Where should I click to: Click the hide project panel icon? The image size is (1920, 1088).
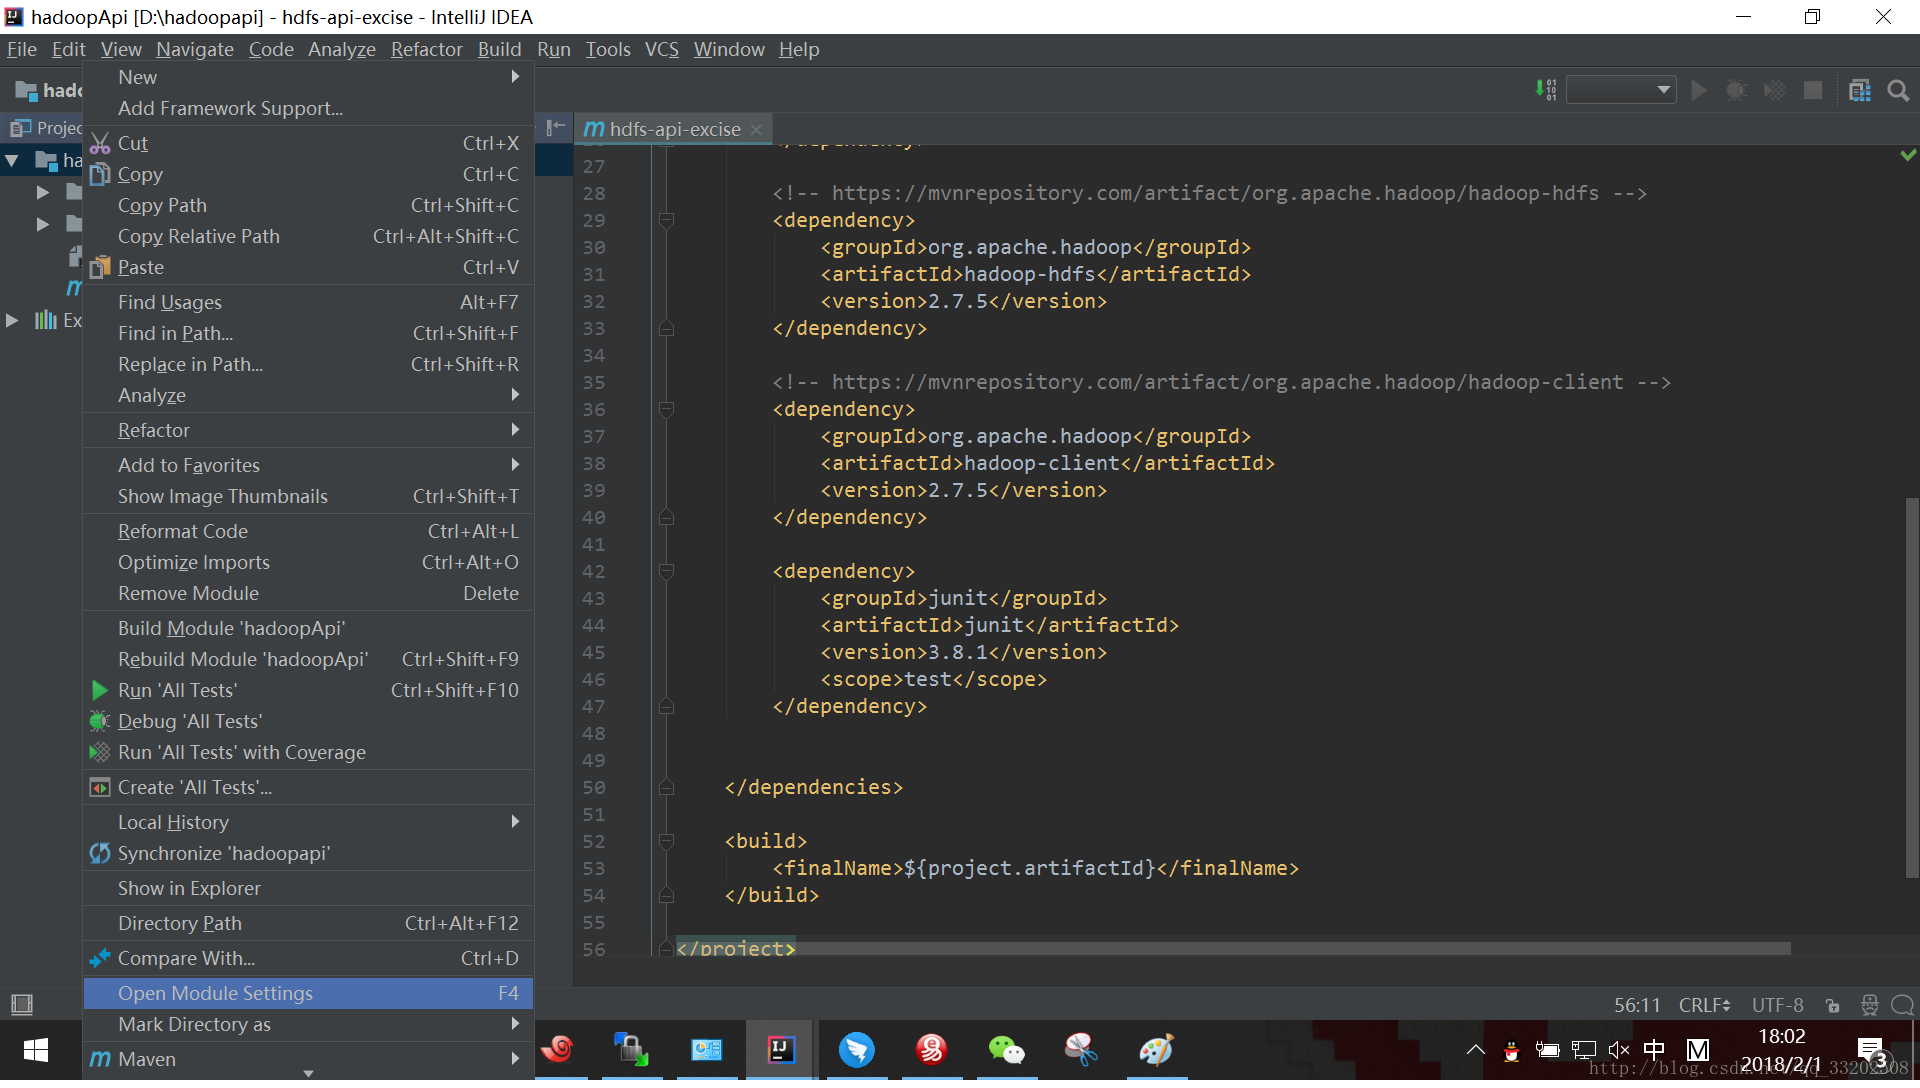556,127
